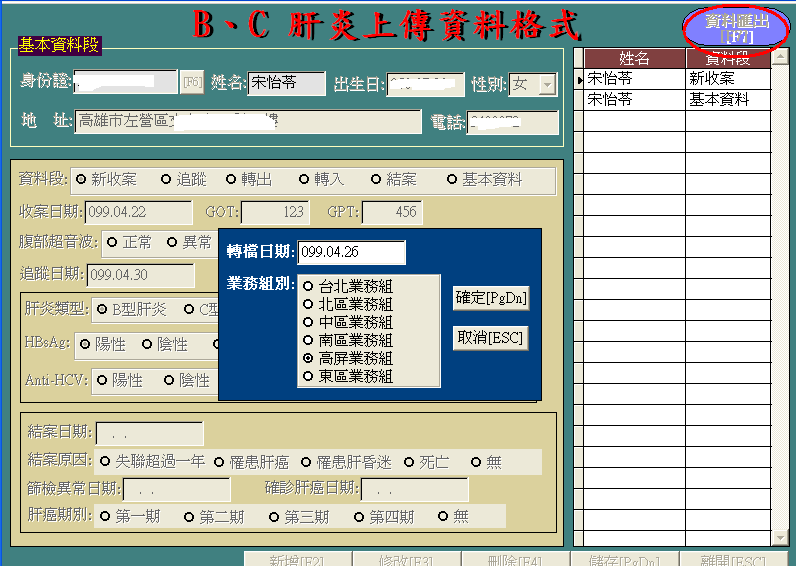Select 中區業務組 radio option
Viewport: 796px width, 566px height.
[x=308, y=323]
